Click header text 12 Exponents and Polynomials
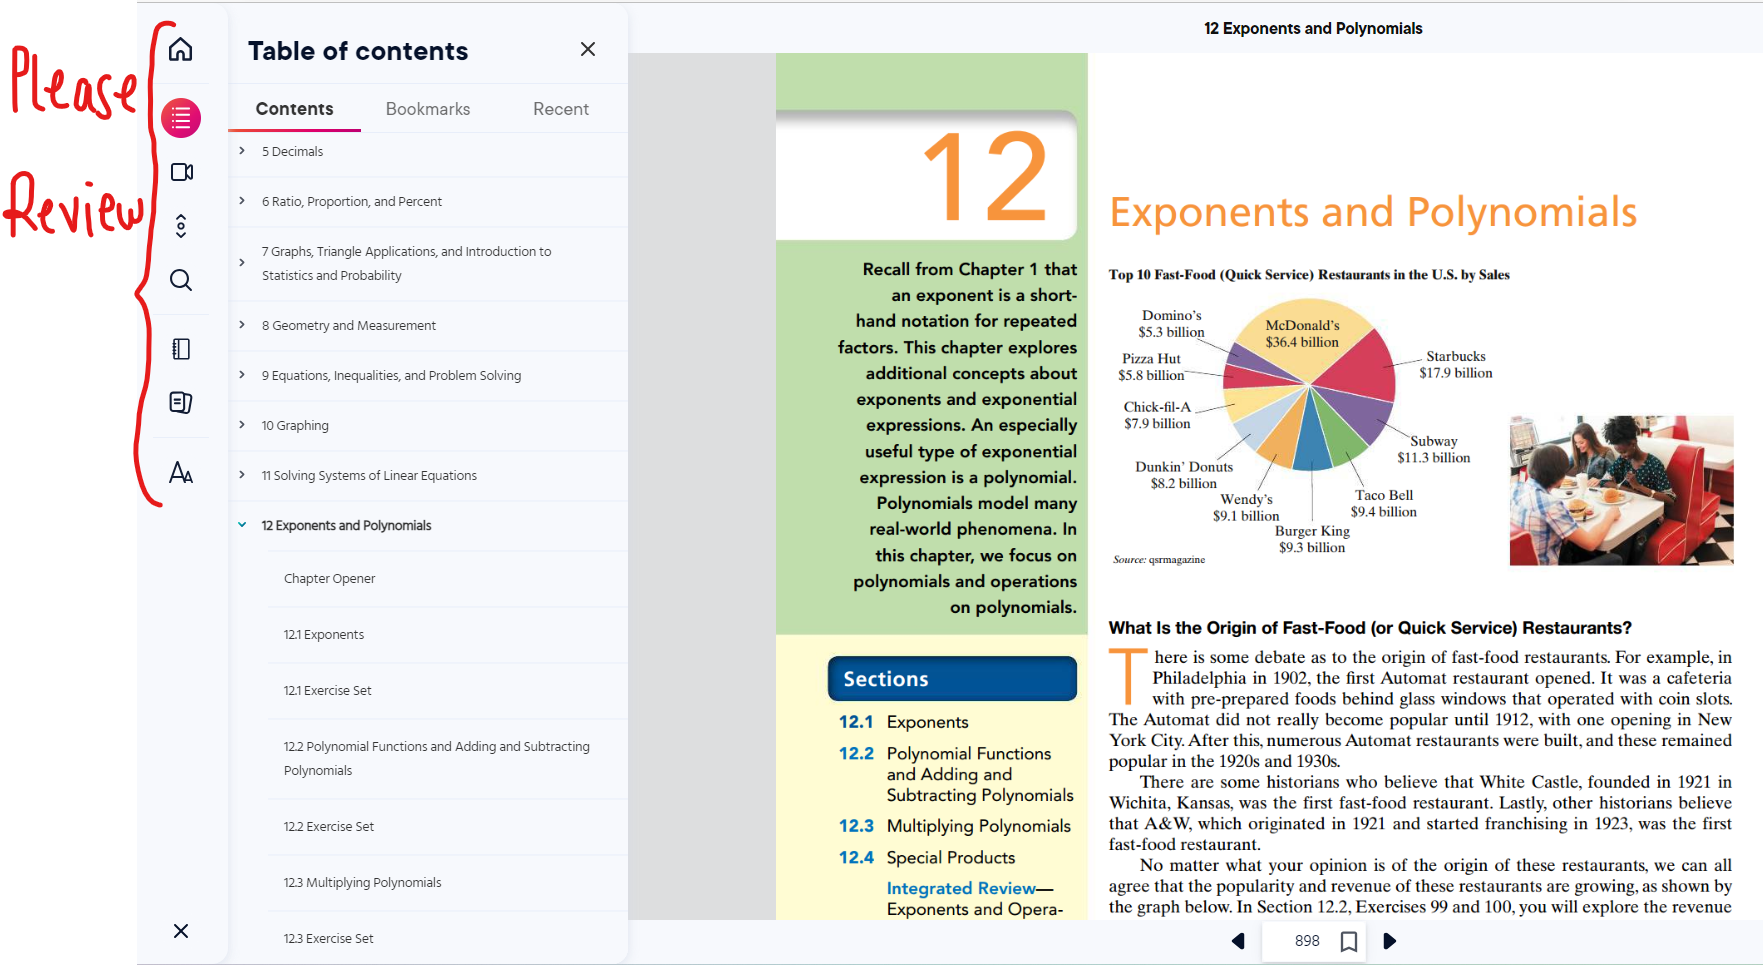This screenshot has height=965, width=1763. [1313, 28]
